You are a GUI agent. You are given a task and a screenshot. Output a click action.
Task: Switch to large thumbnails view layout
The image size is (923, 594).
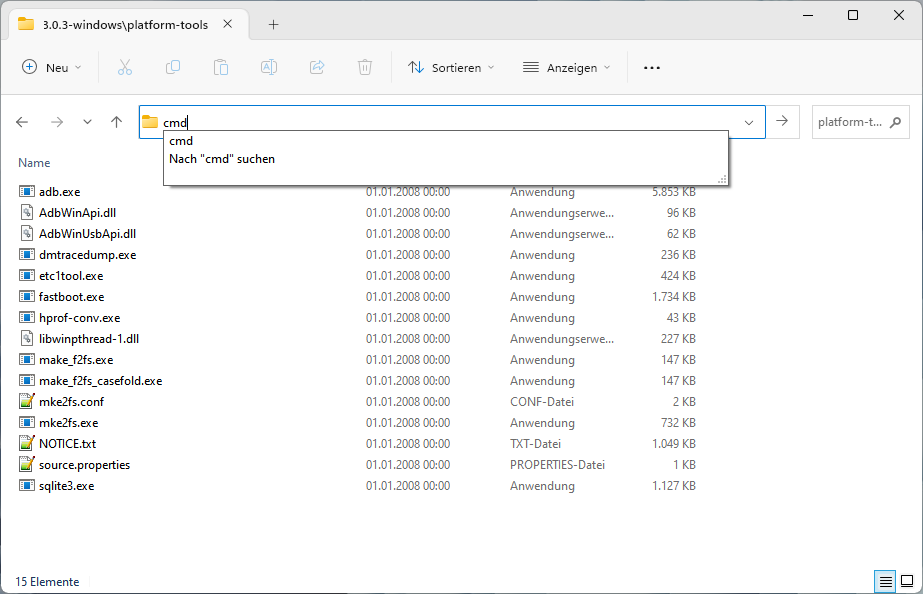(907, 581)
